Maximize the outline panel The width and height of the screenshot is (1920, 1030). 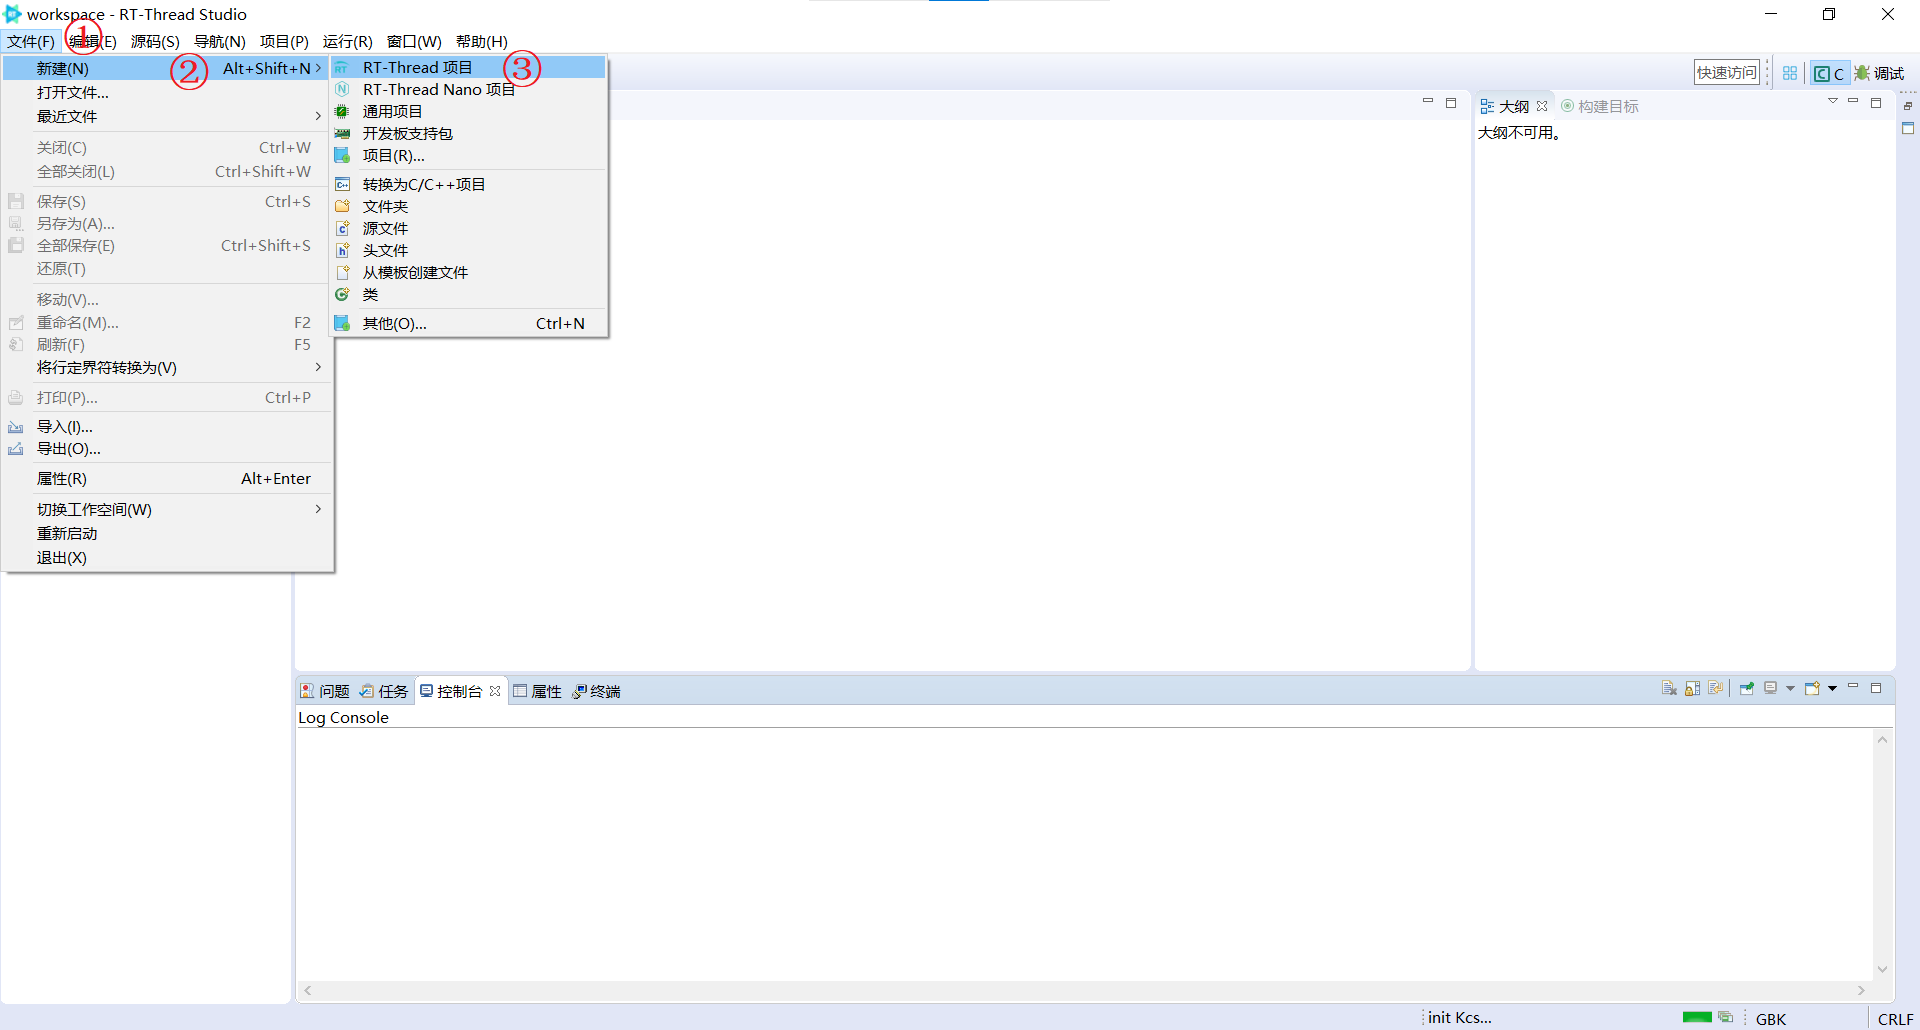[x=1876, y=103]
